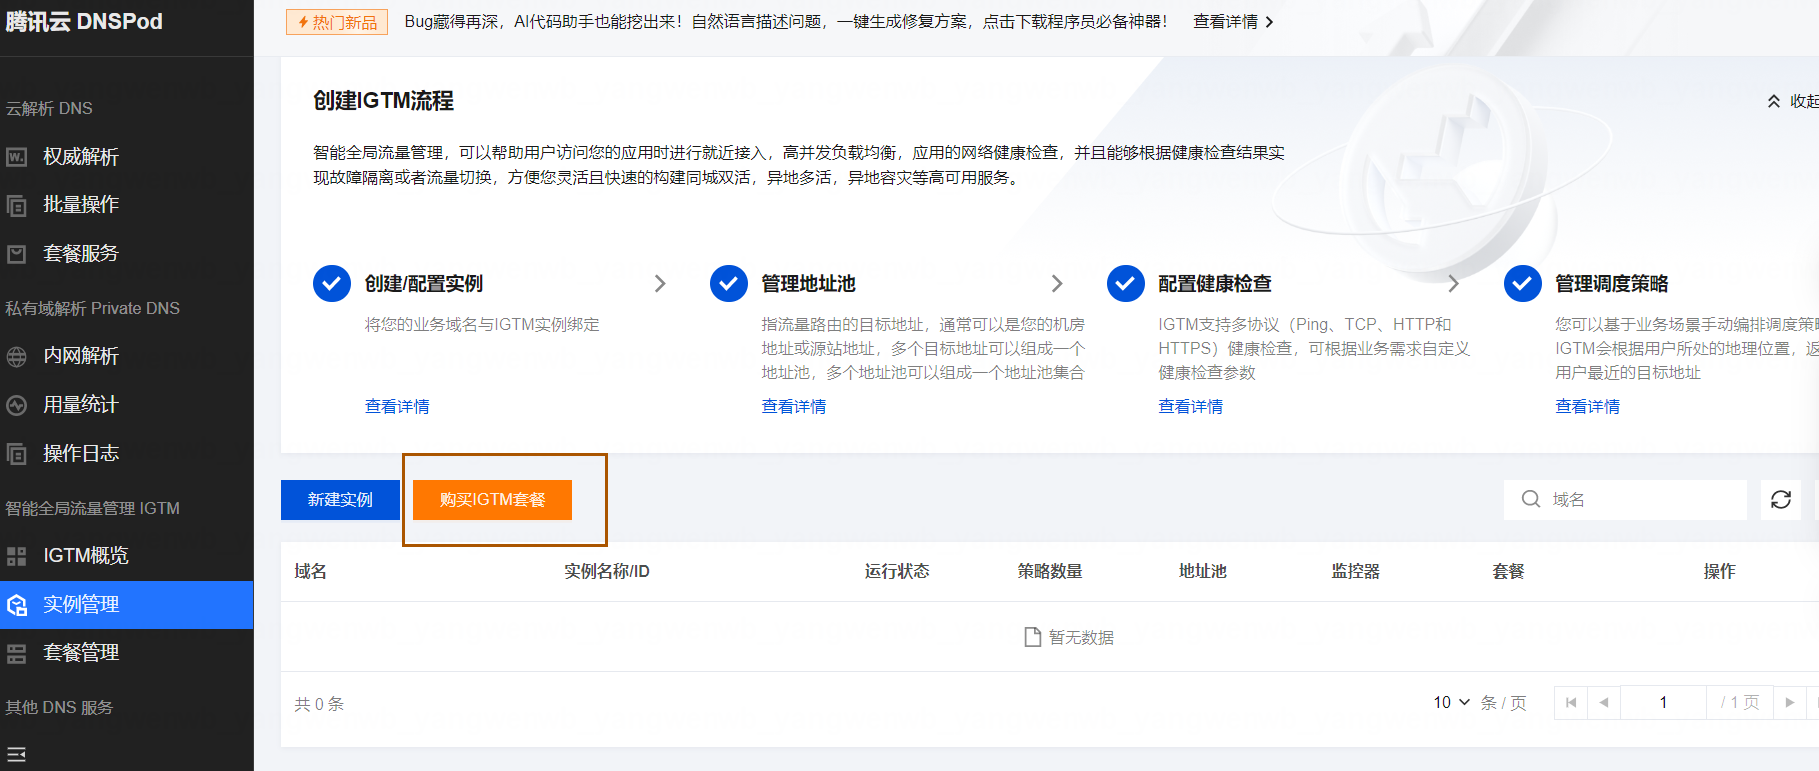
Task: Collapse the sidebar with the bottom menu icon
Action: [x=17, y=754]
